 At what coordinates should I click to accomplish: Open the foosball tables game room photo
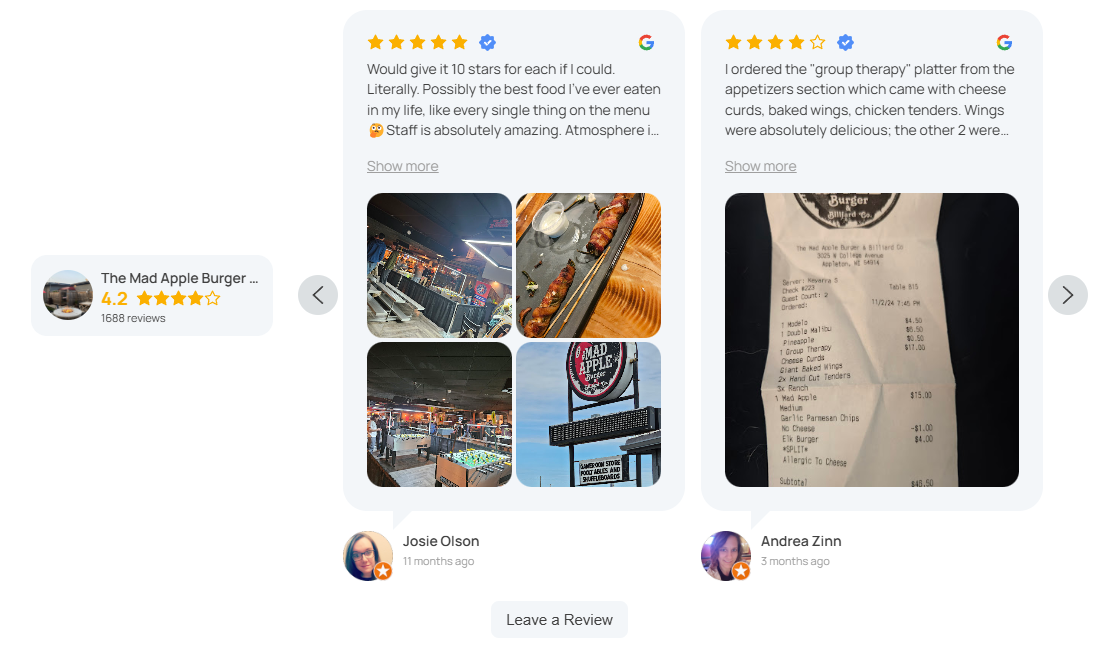(x=439, y=414)
